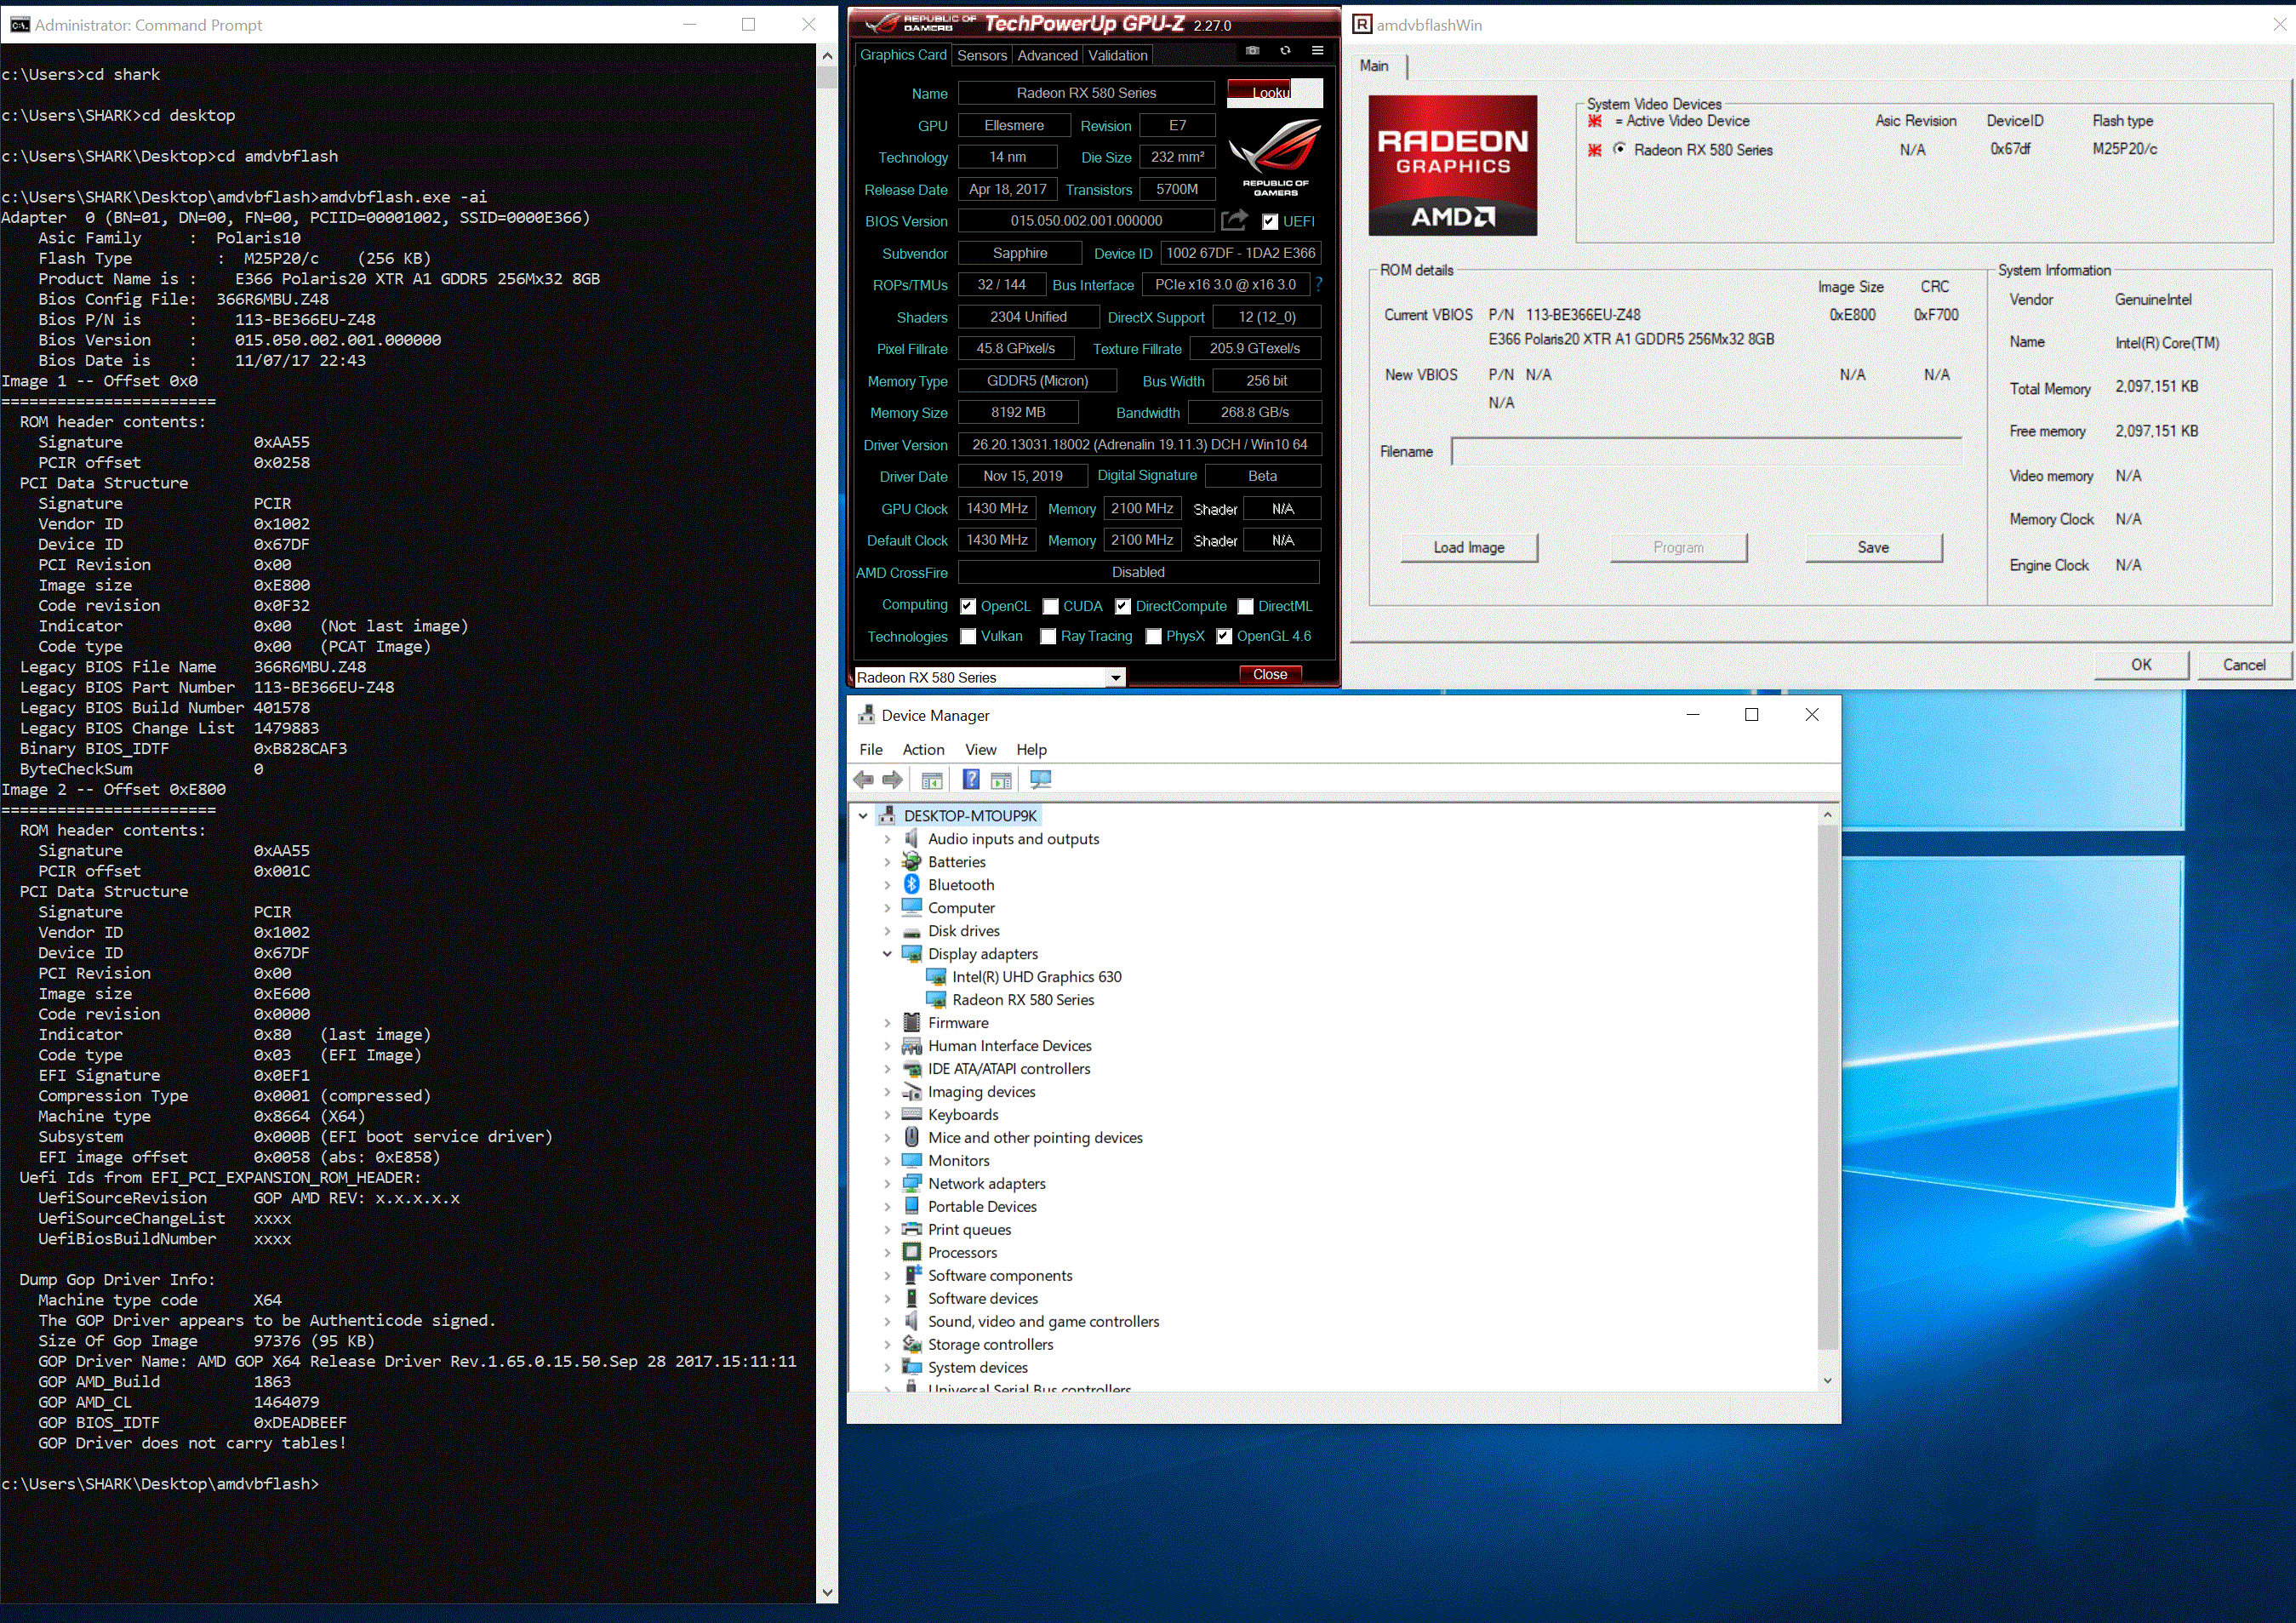Click the amdvbflashWin title bar icon
Image resolution: width=2296 pixels, height=1623 pixels.
coord(1362,25)
